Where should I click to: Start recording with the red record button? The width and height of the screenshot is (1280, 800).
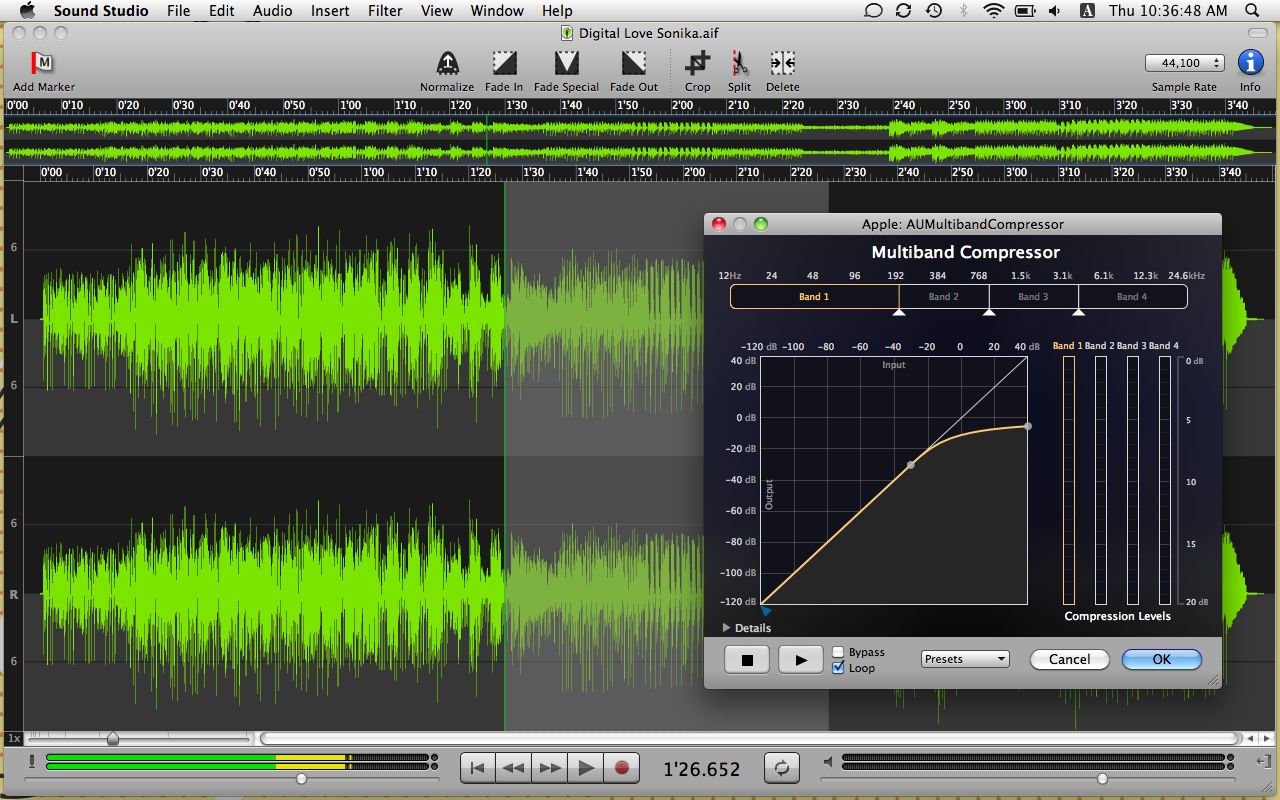[x=621, y=768]
